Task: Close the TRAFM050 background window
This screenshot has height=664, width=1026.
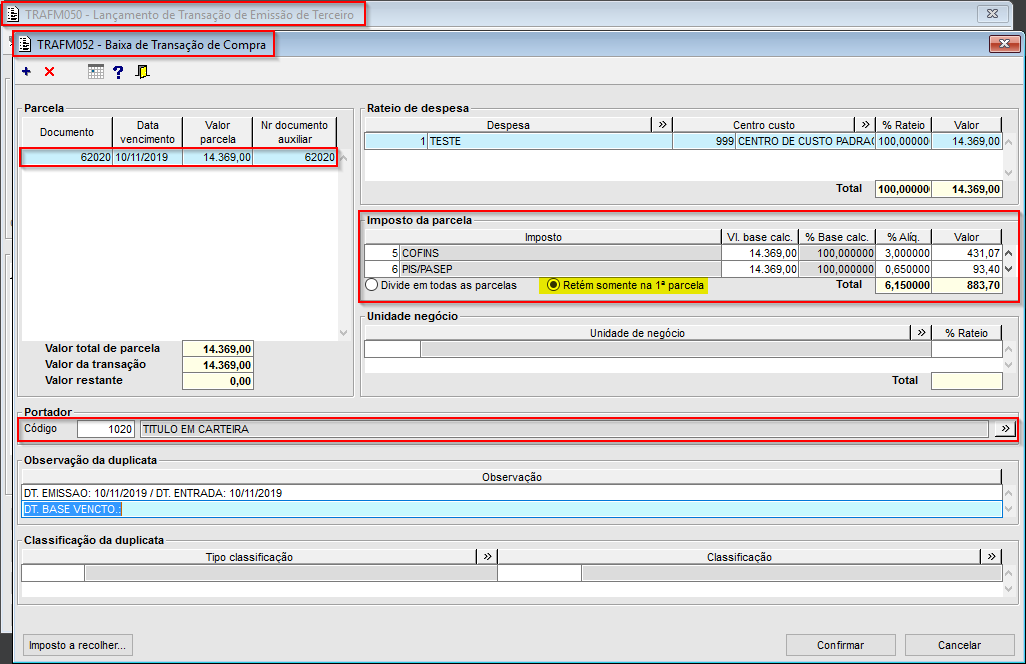Action: coord(993,13)
